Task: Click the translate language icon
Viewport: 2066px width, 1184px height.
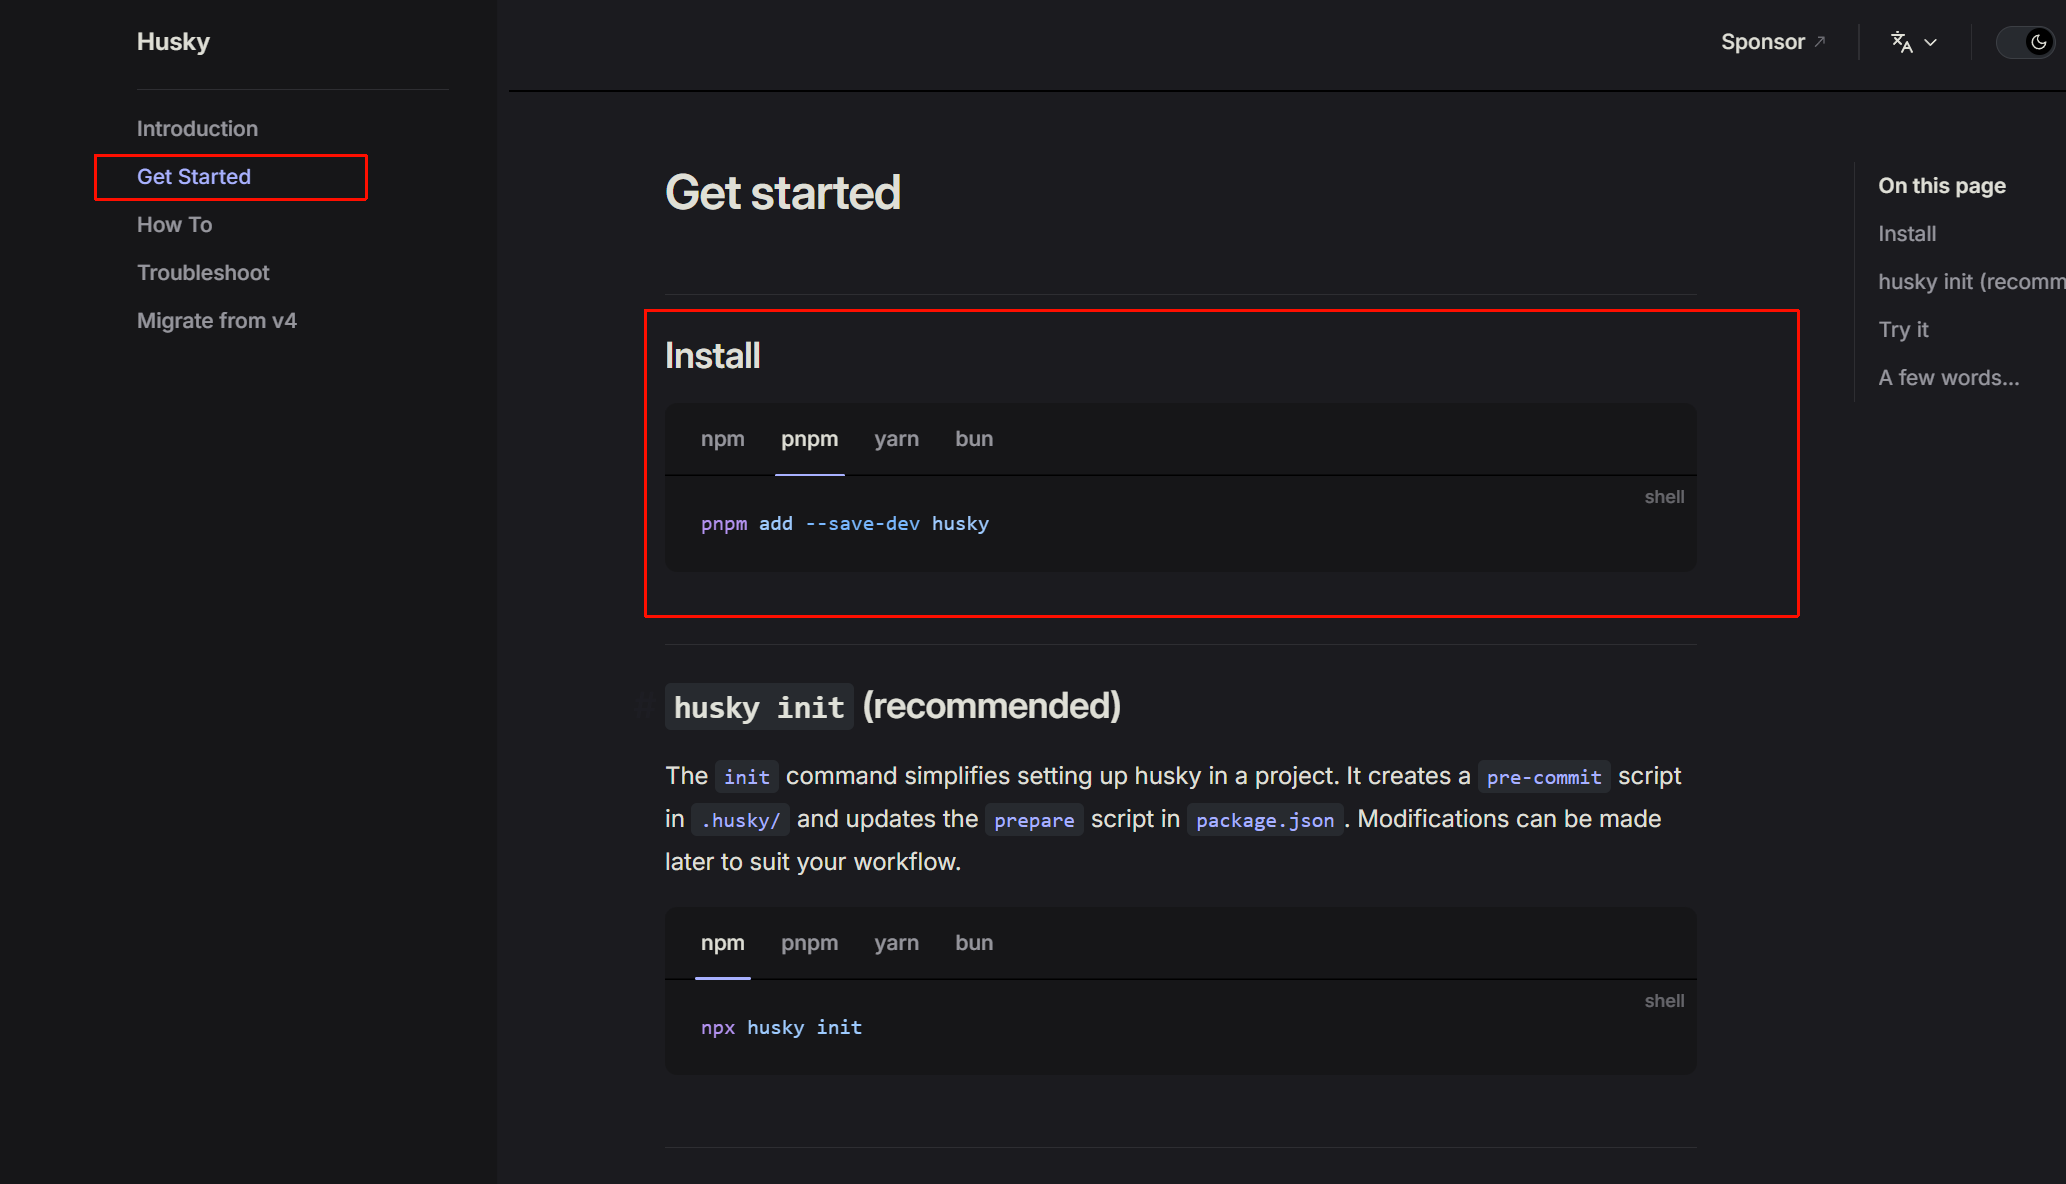Action: [1901, 42]
